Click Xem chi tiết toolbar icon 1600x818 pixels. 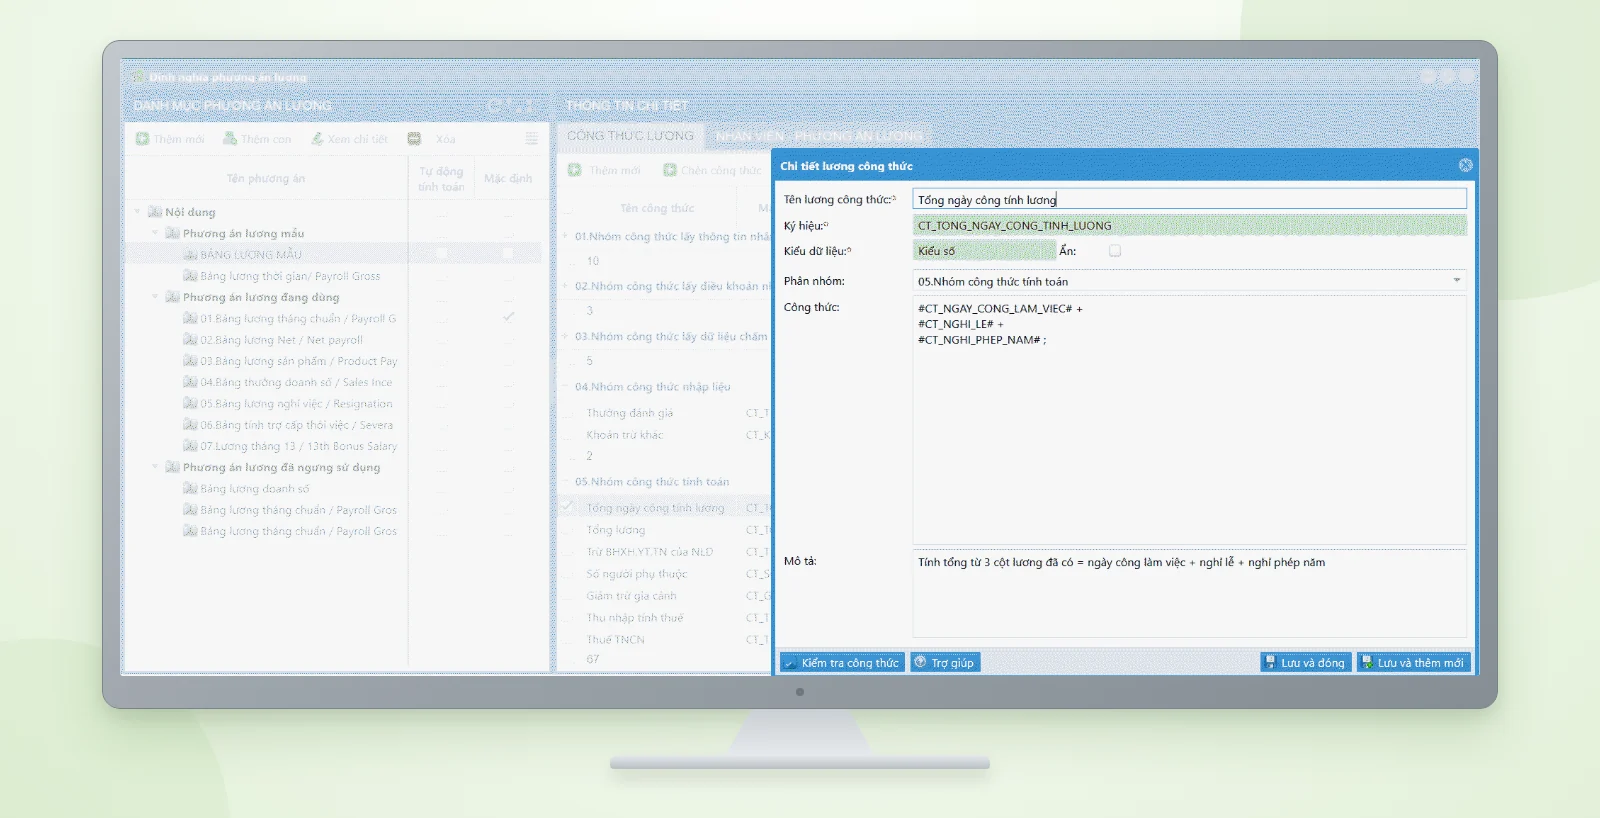coord(317,138)
